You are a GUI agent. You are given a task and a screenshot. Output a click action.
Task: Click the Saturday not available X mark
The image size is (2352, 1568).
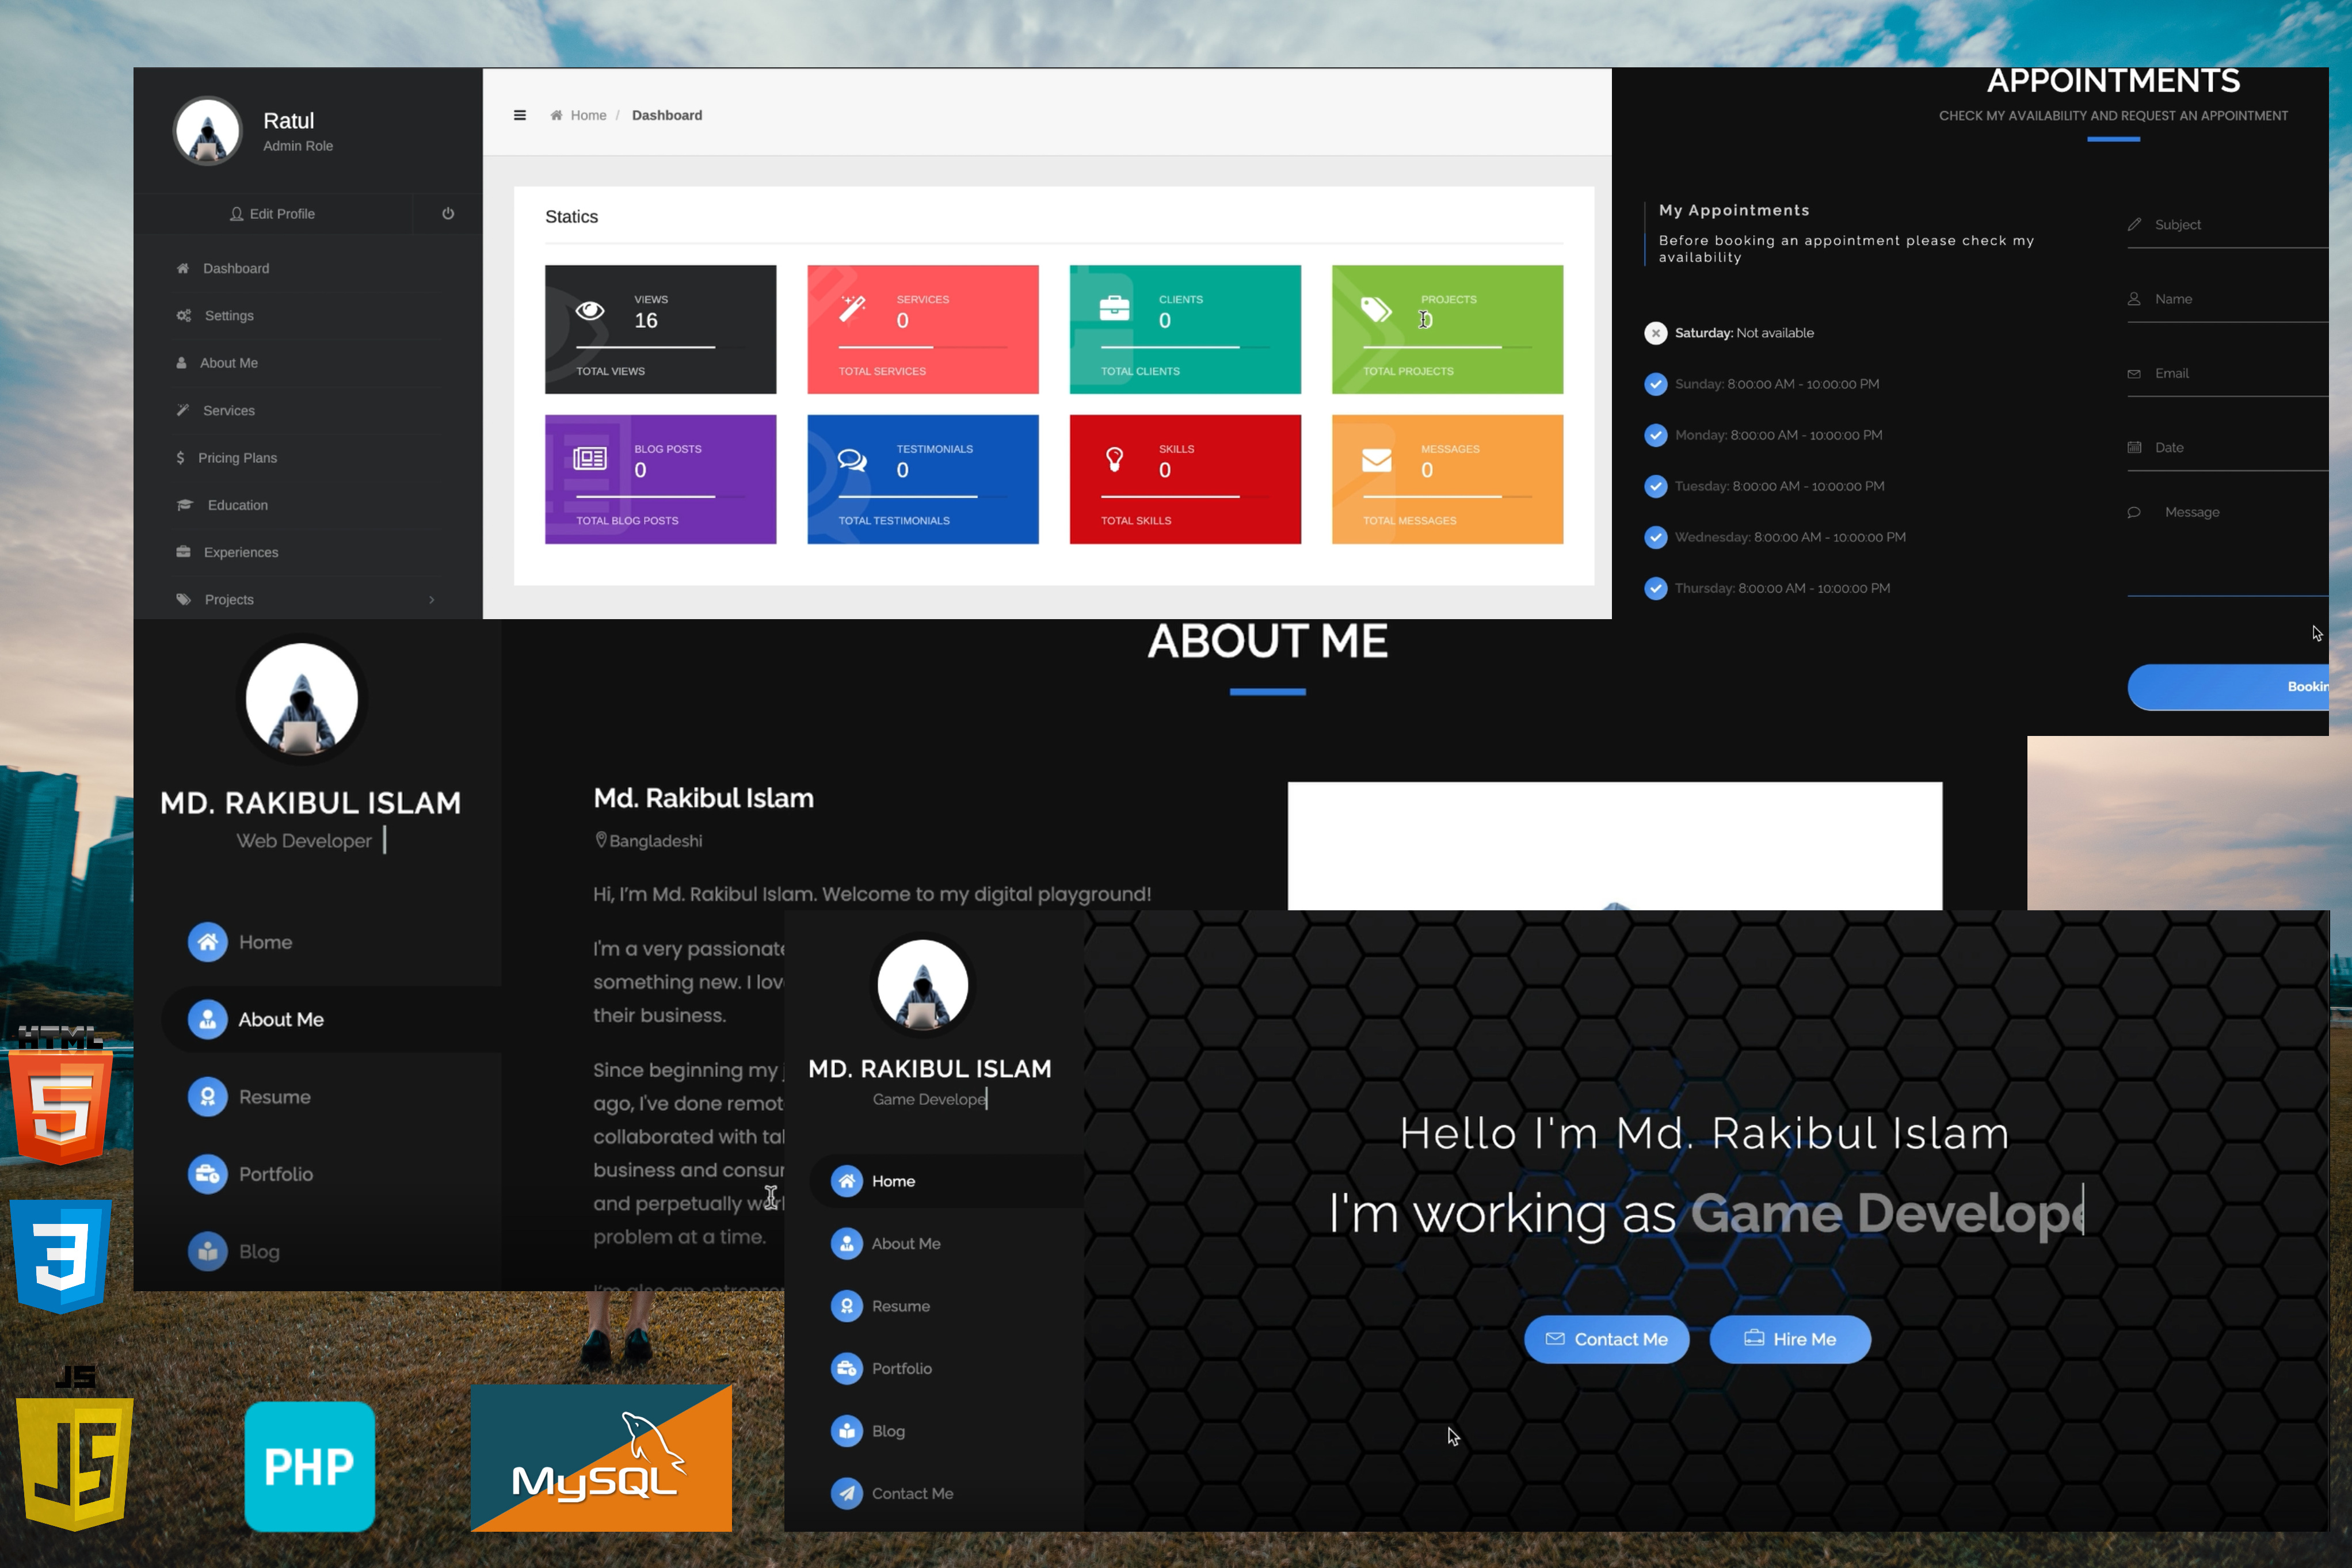click(x=1656, y=333)
